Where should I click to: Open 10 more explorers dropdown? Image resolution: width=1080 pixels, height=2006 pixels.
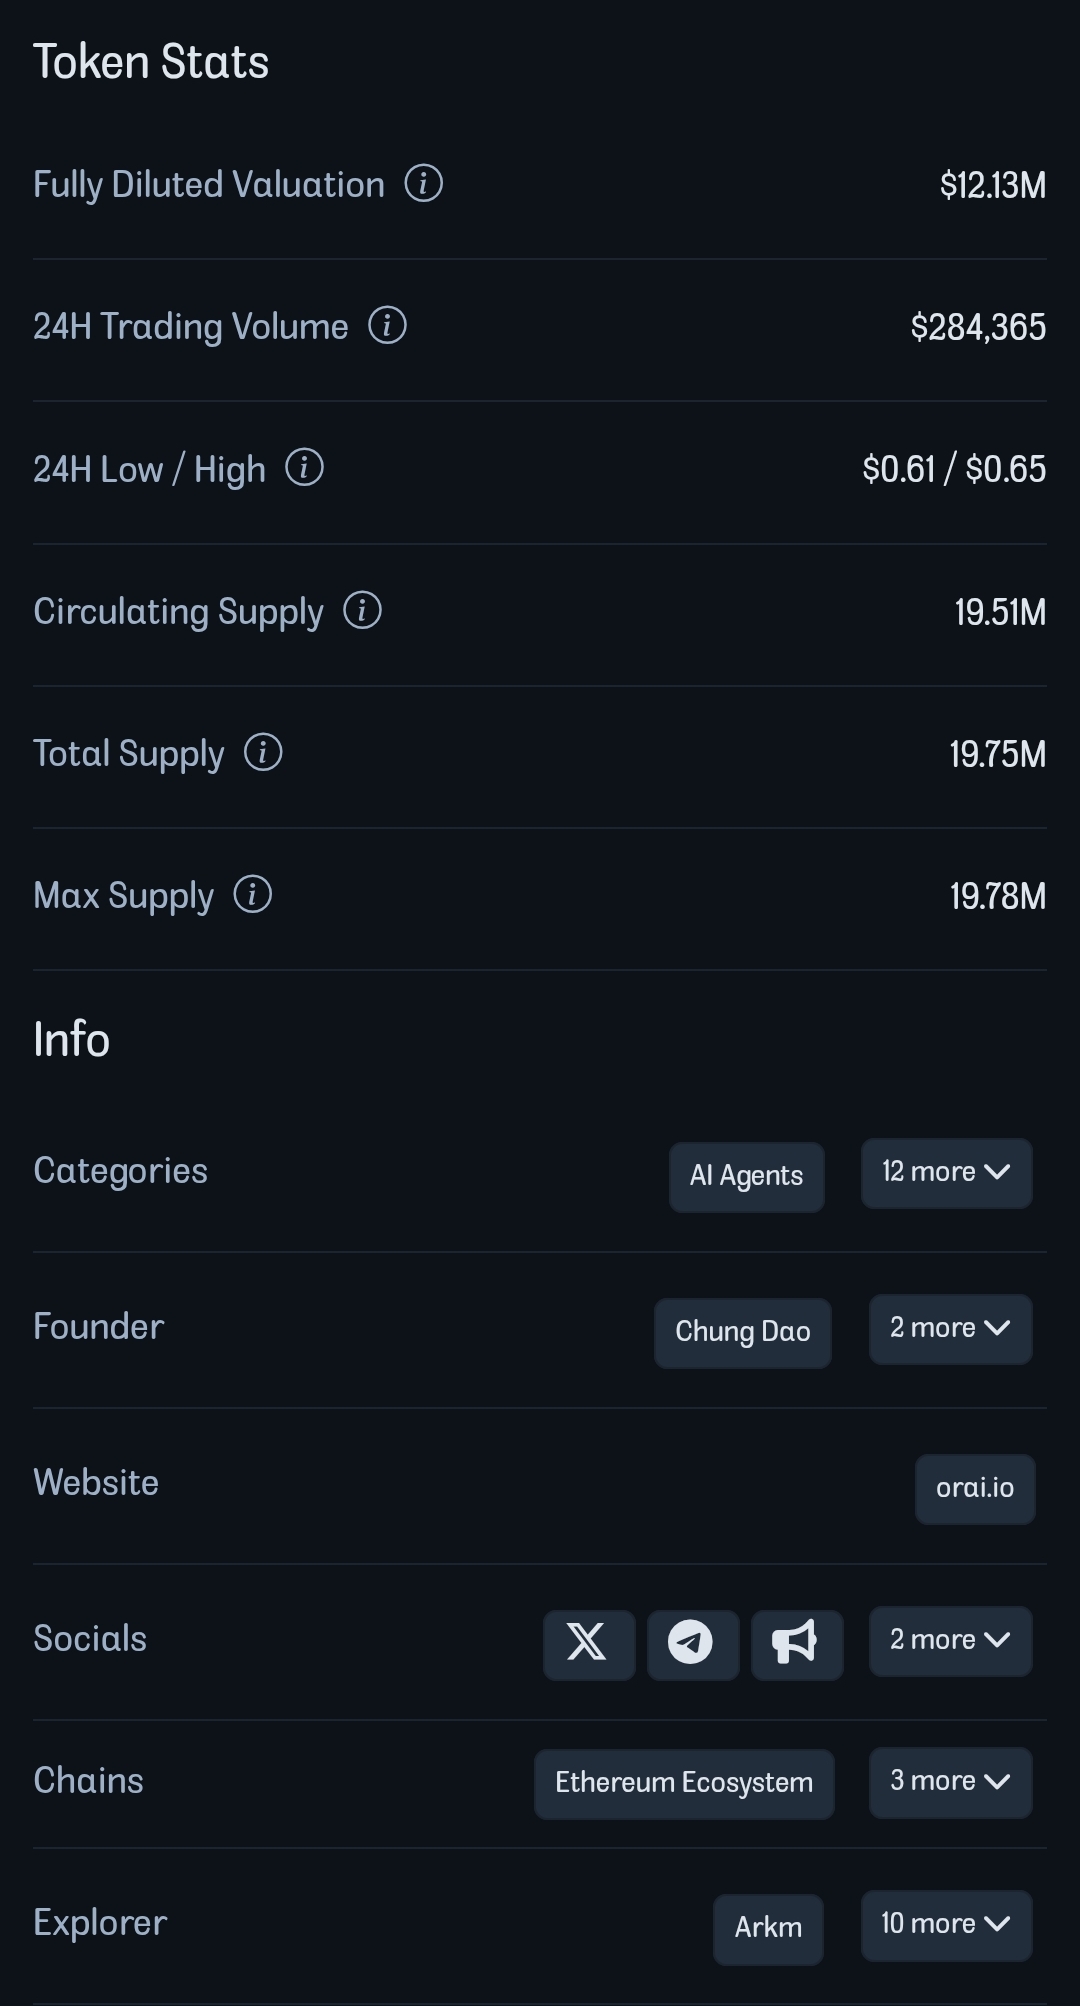tap(946, 1925)
